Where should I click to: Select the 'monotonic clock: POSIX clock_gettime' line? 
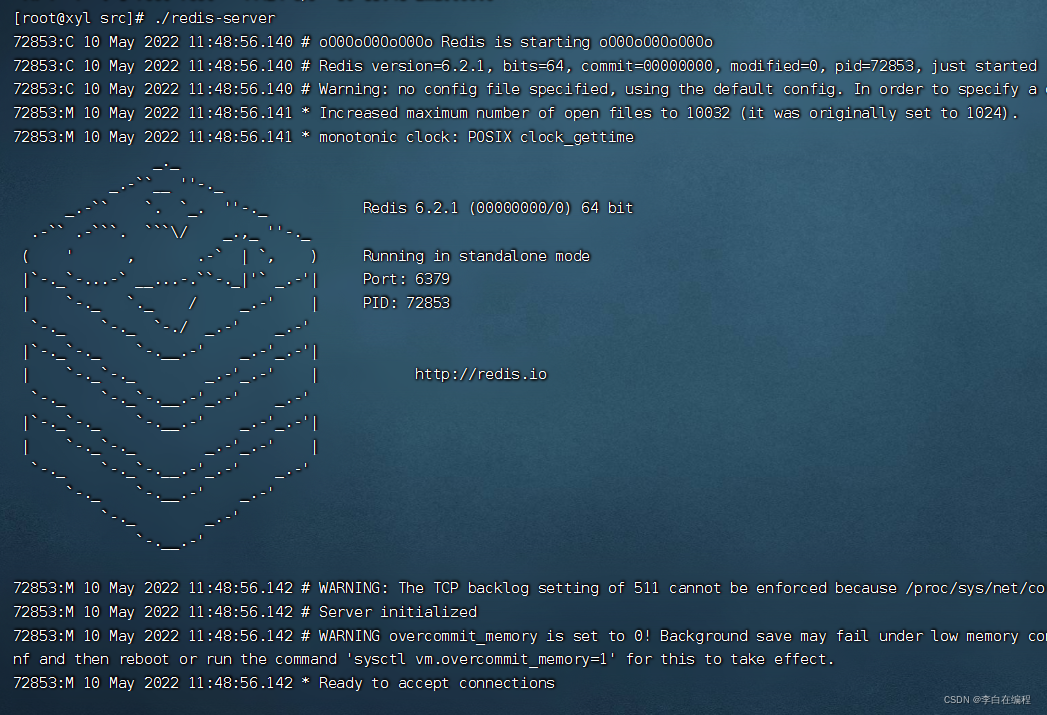click(323, 137)
